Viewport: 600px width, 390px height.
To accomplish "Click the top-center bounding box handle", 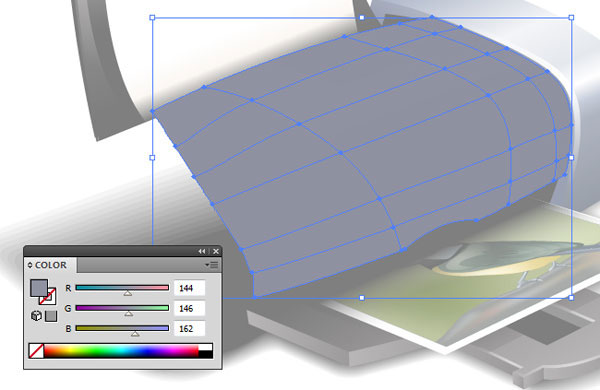I will [x=362, y=18].
